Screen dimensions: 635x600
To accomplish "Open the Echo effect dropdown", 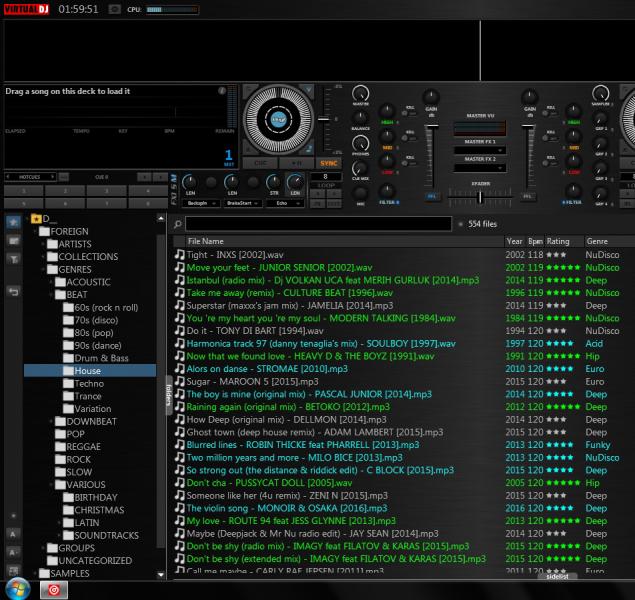I will [284, 203].
